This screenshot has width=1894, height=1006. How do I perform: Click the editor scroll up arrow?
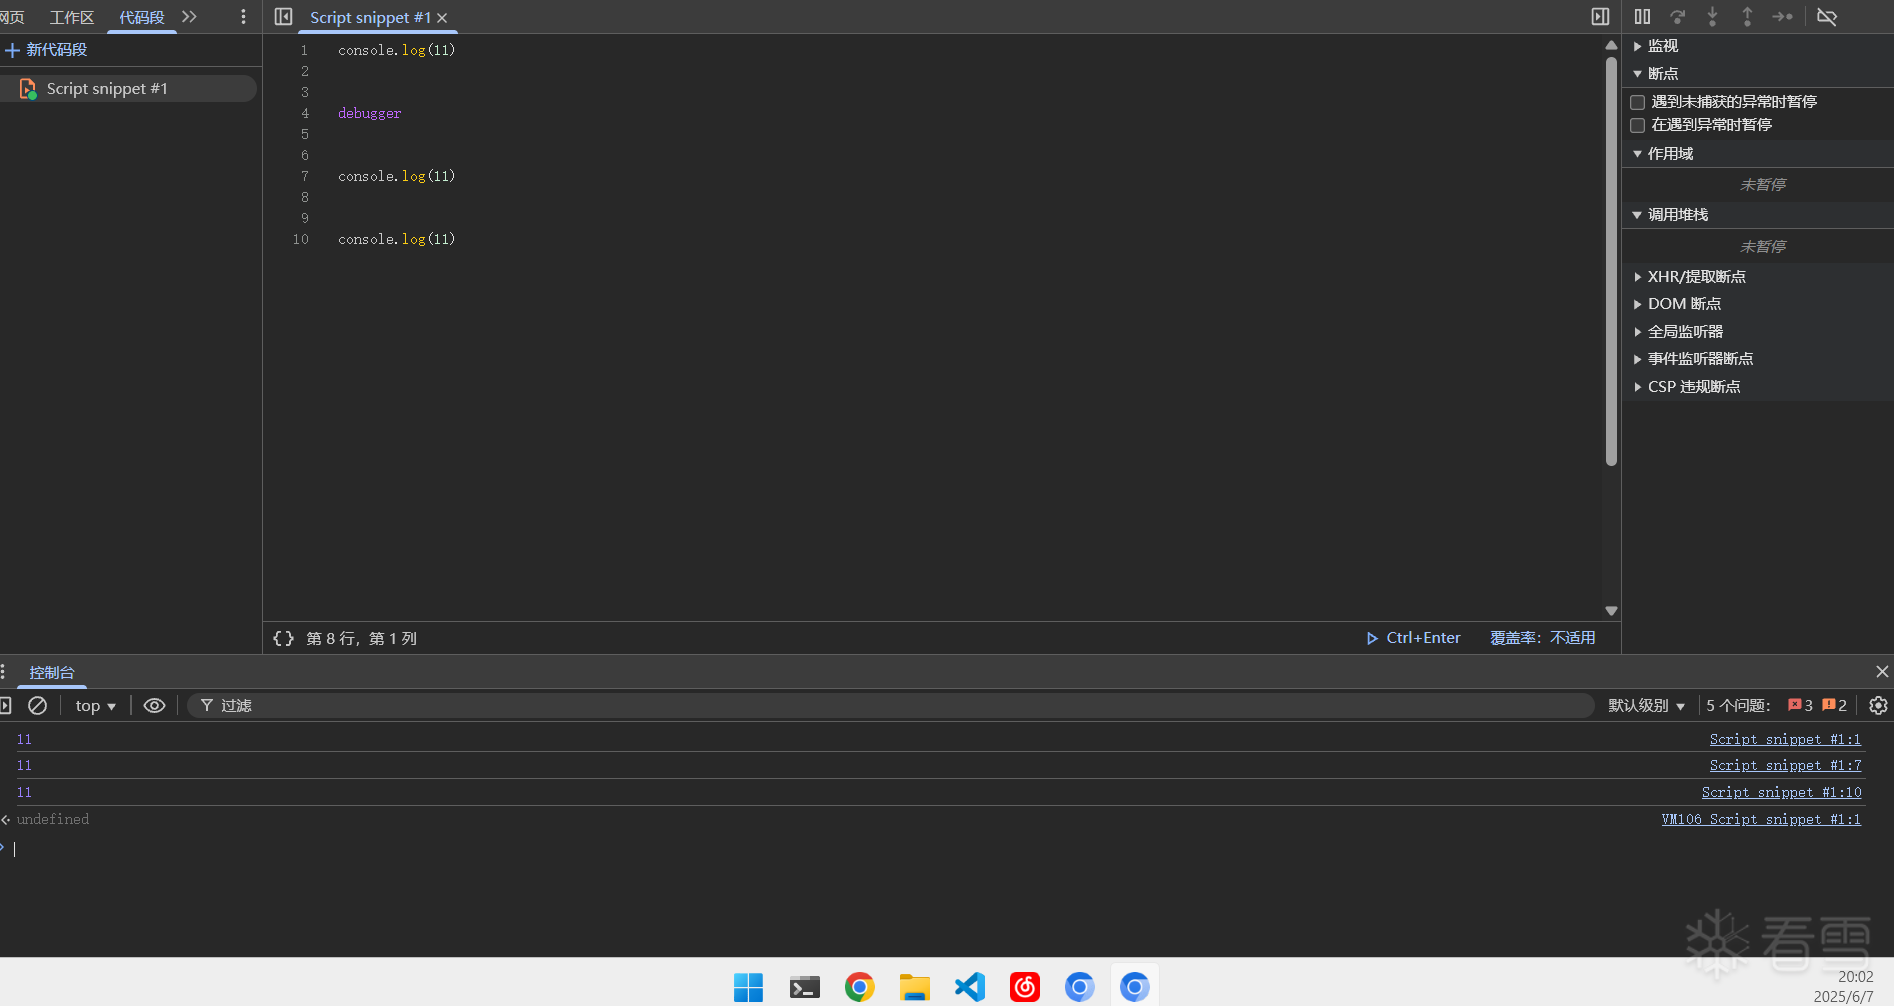(x=1611, y=46)
